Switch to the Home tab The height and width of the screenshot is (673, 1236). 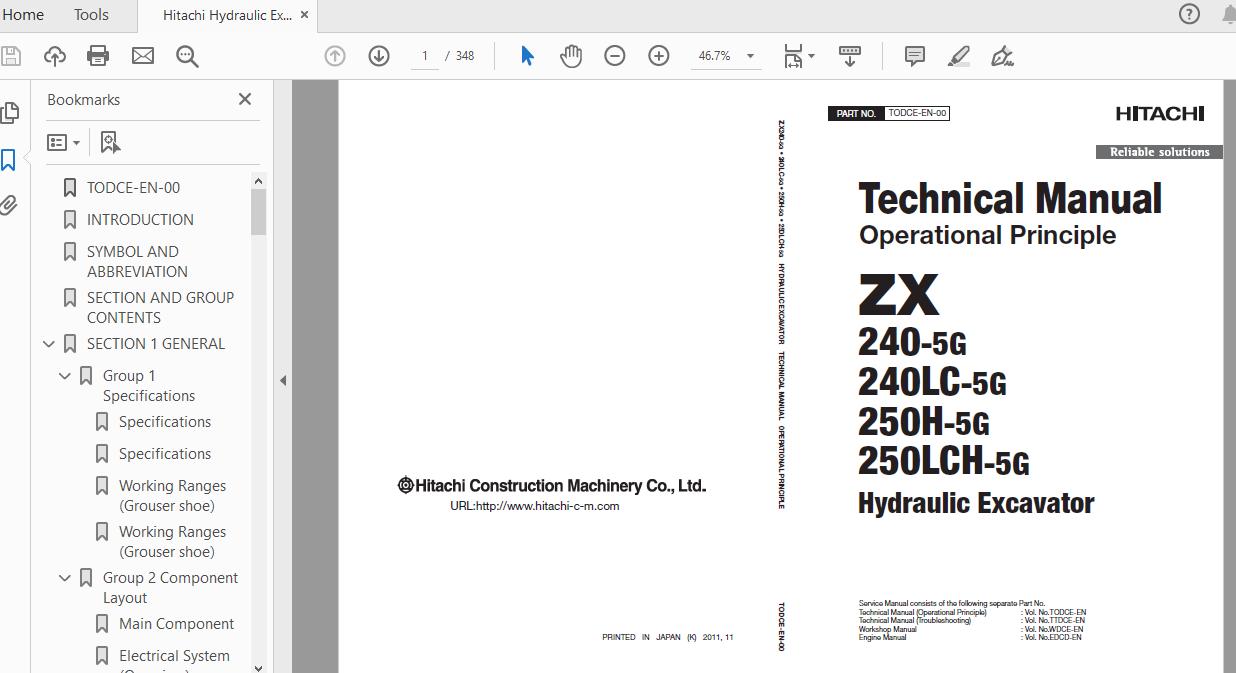[23, 14]
